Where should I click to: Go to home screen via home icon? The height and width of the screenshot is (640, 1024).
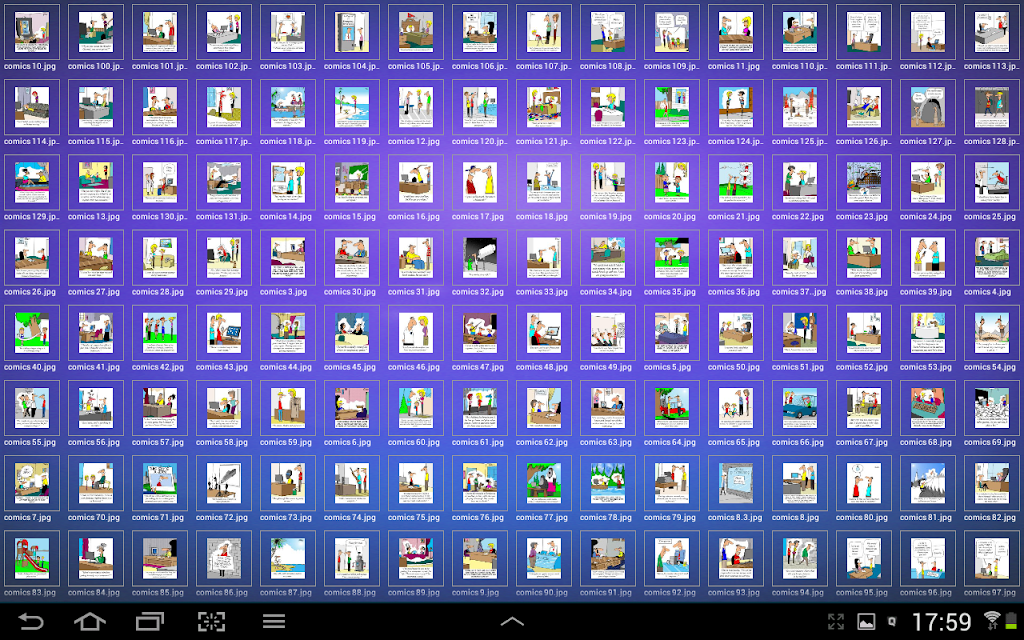click(x=90, y=621)
